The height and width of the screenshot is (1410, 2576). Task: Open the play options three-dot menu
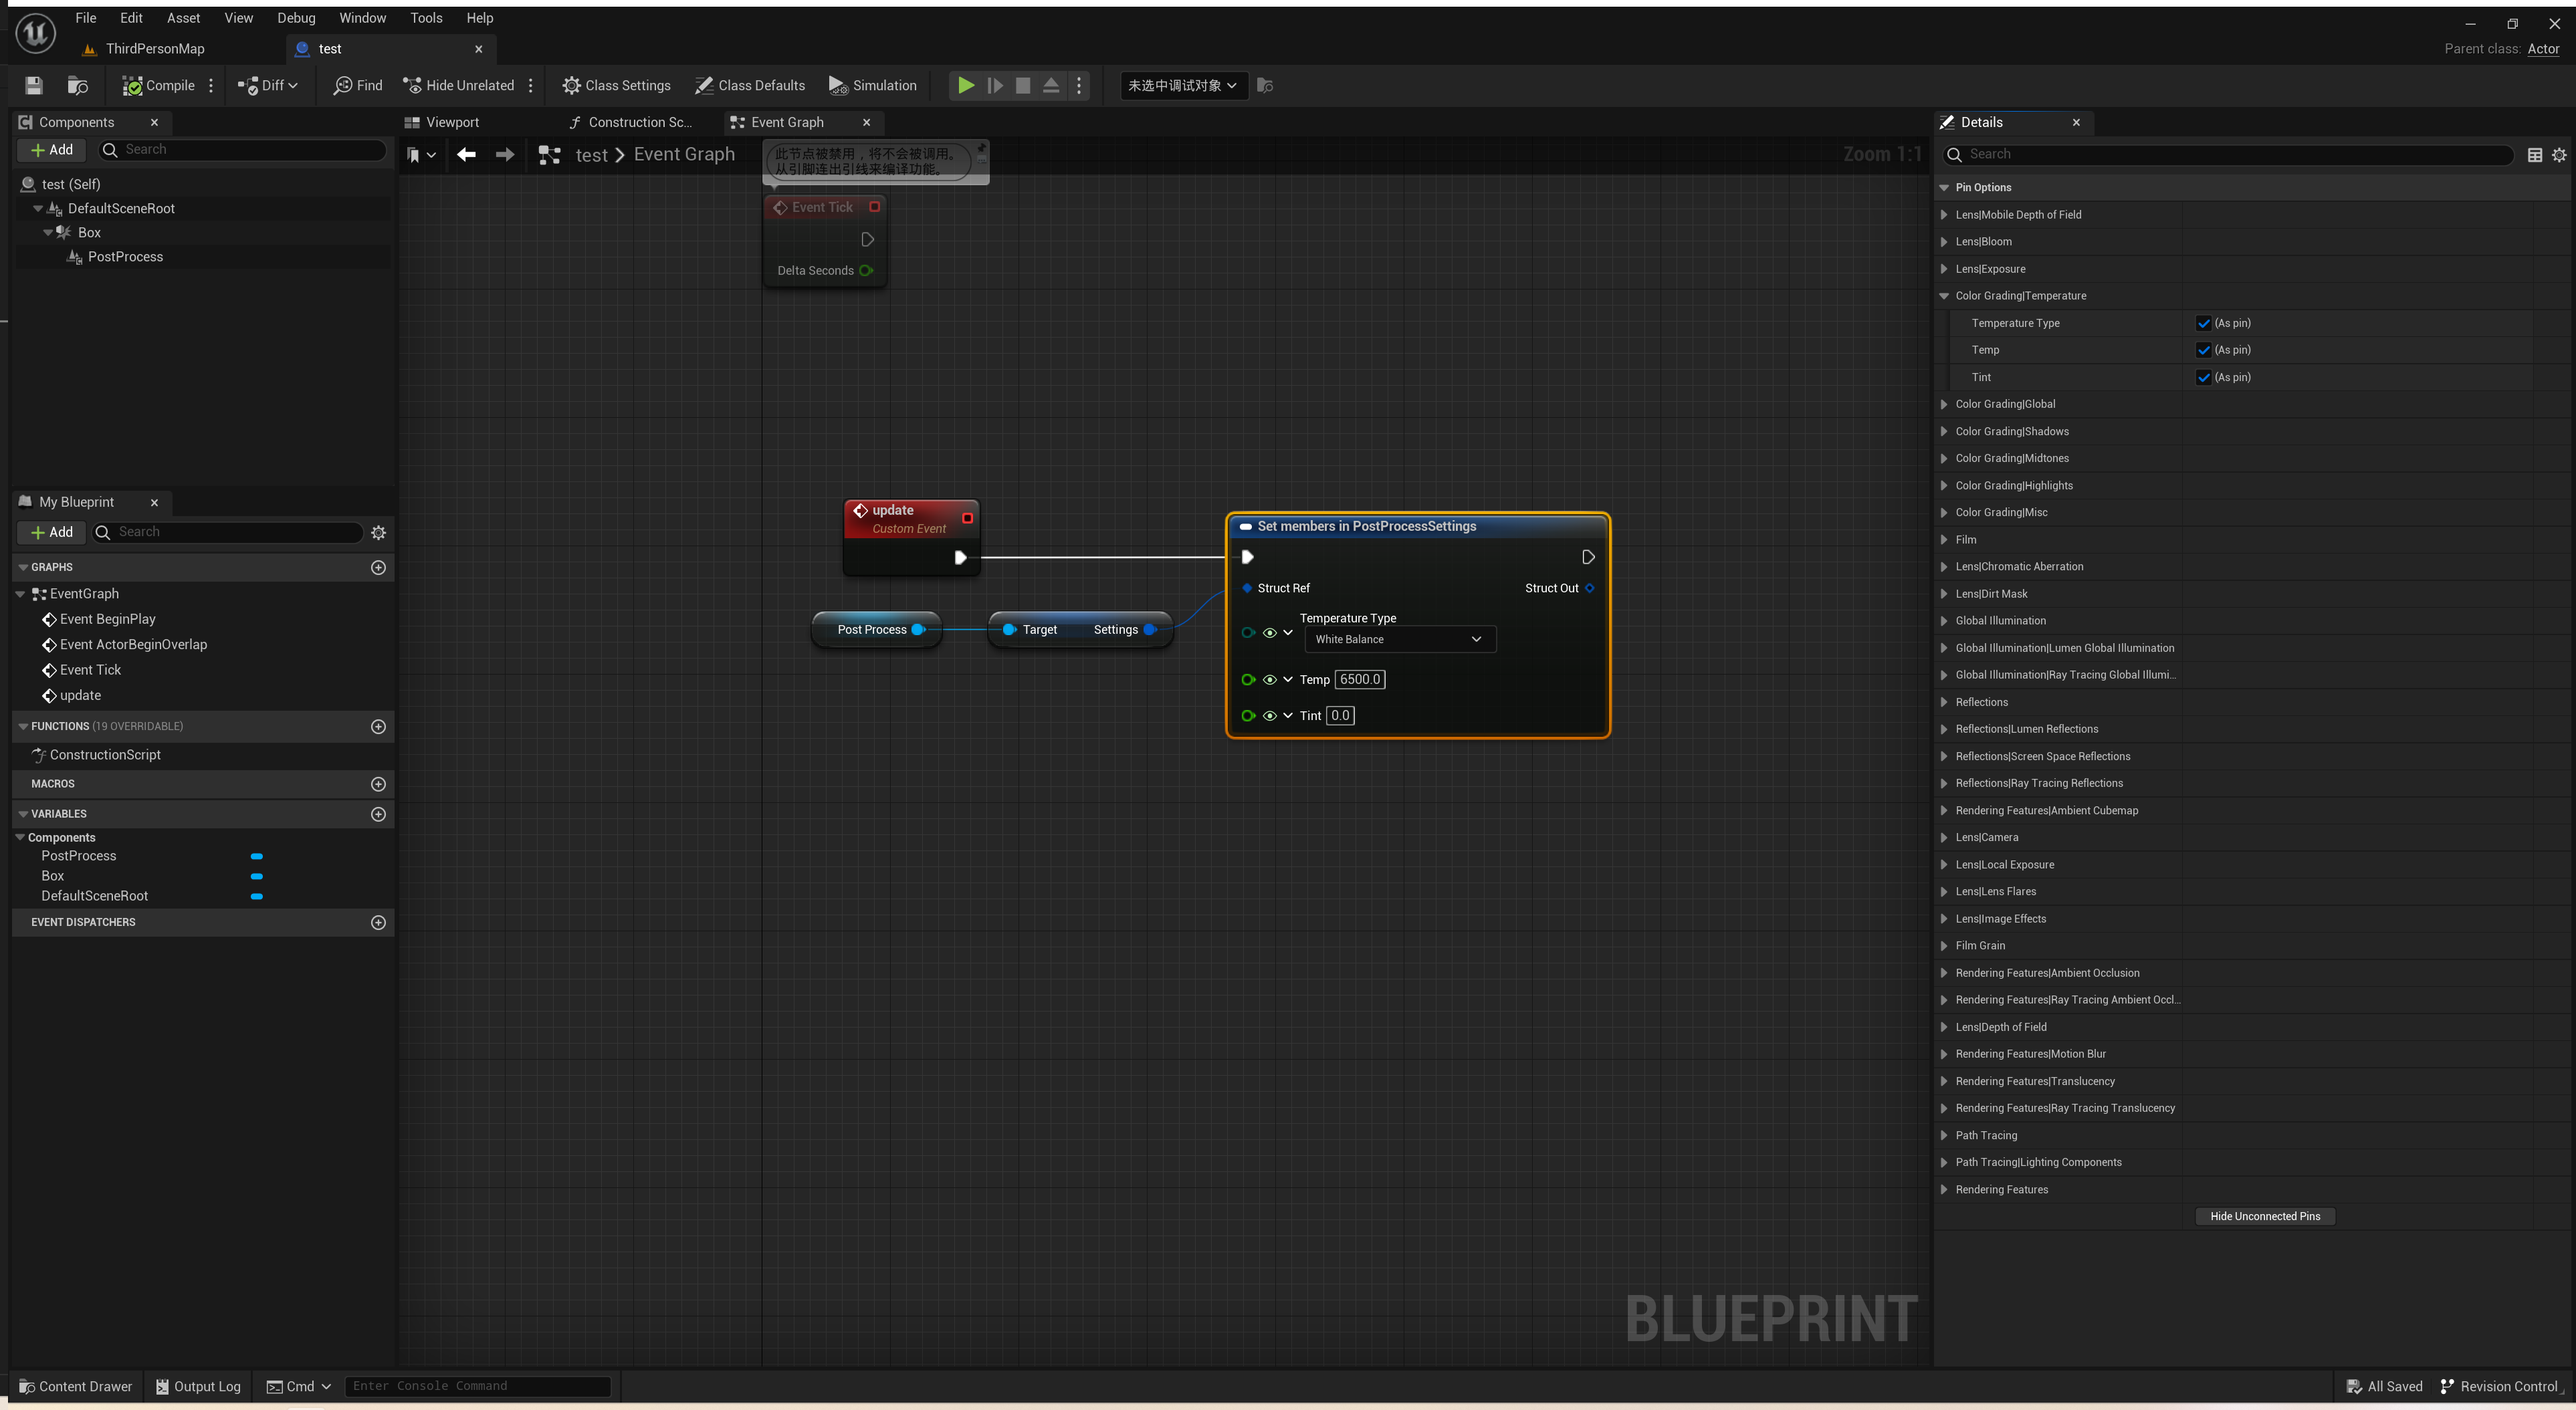(1079, 85)
